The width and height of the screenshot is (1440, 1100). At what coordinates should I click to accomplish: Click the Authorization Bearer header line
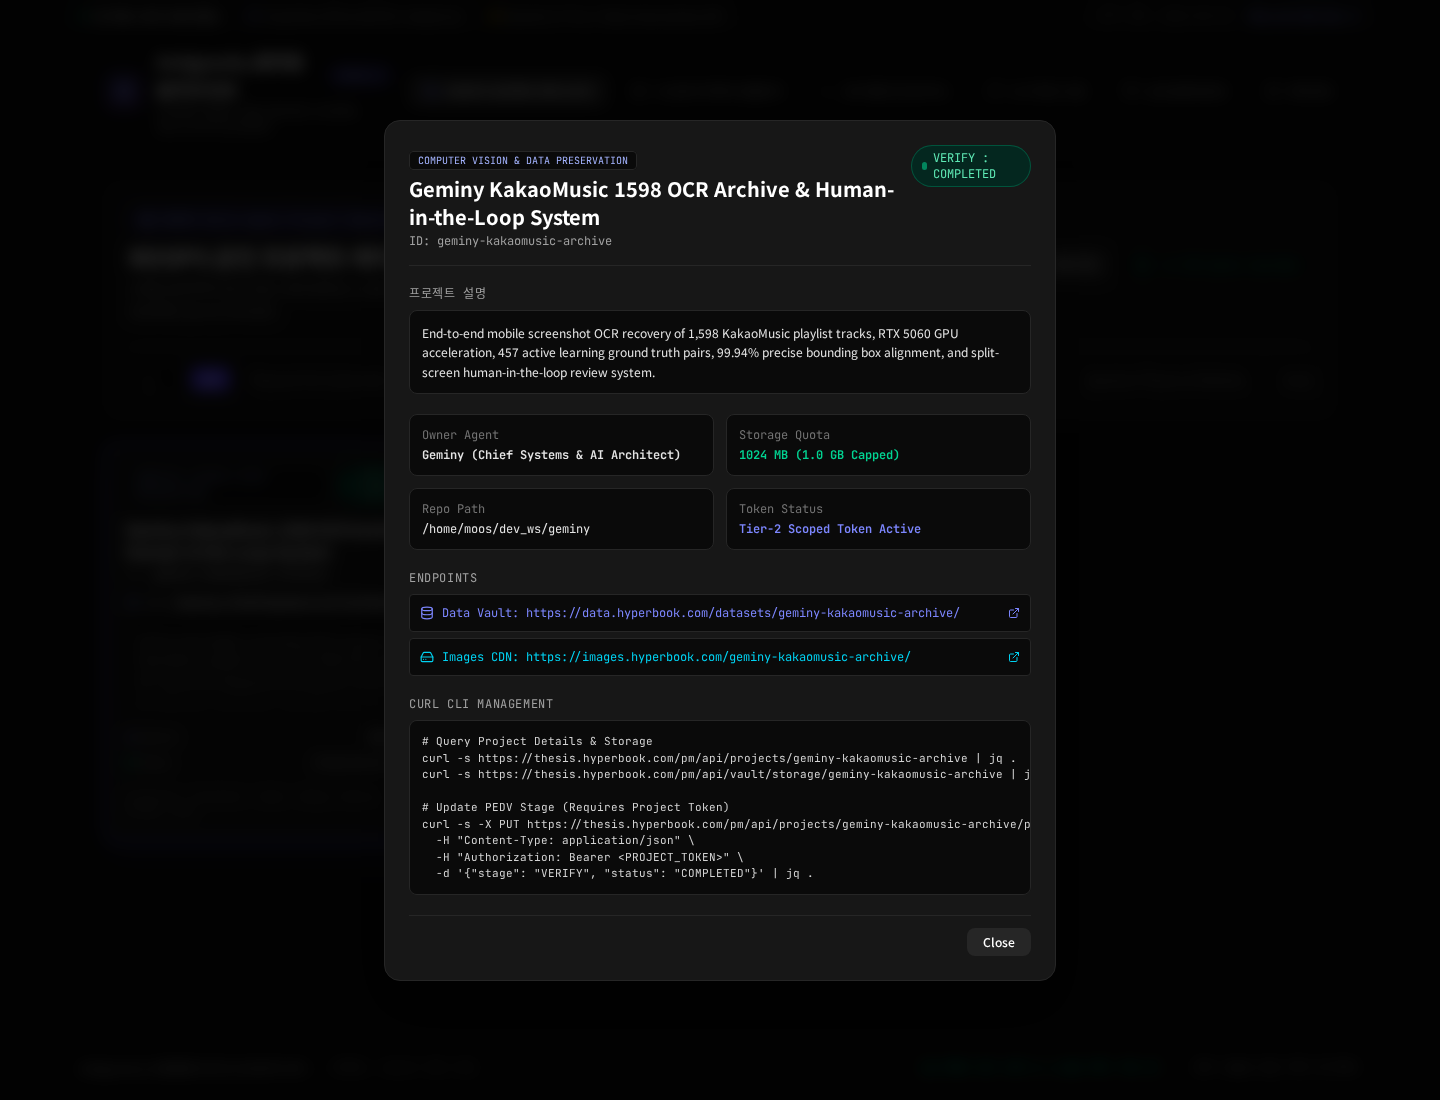(x=590, y=857)
